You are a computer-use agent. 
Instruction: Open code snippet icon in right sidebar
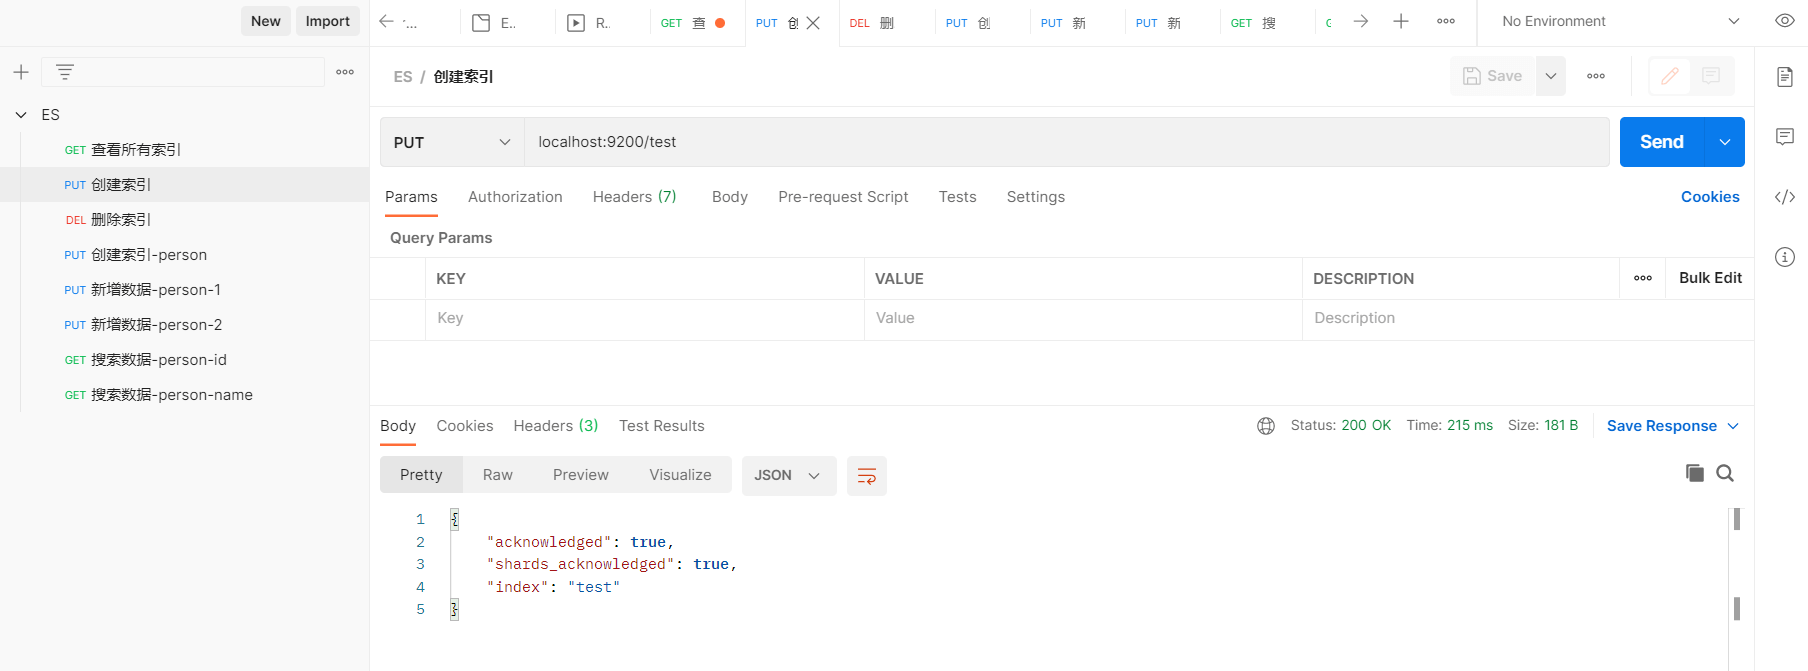(x=1785, y=197)
